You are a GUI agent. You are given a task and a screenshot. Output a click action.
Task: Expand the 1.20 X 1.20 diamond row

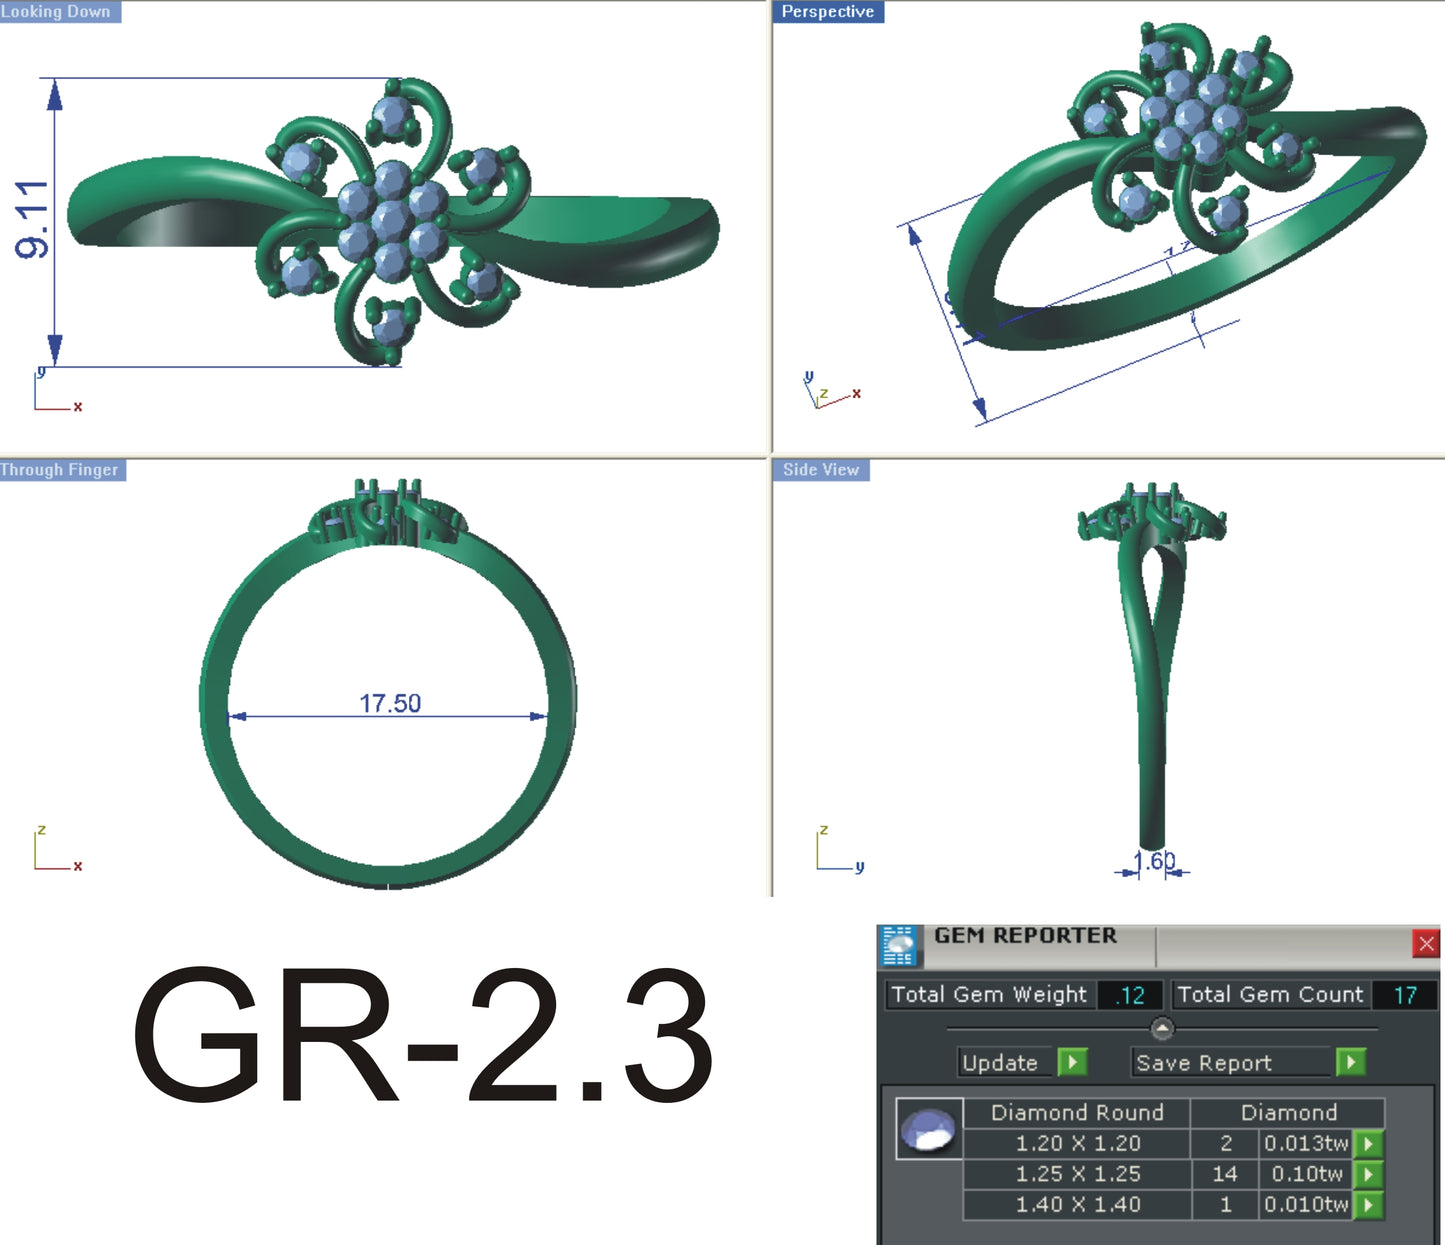point(1366,1143)
